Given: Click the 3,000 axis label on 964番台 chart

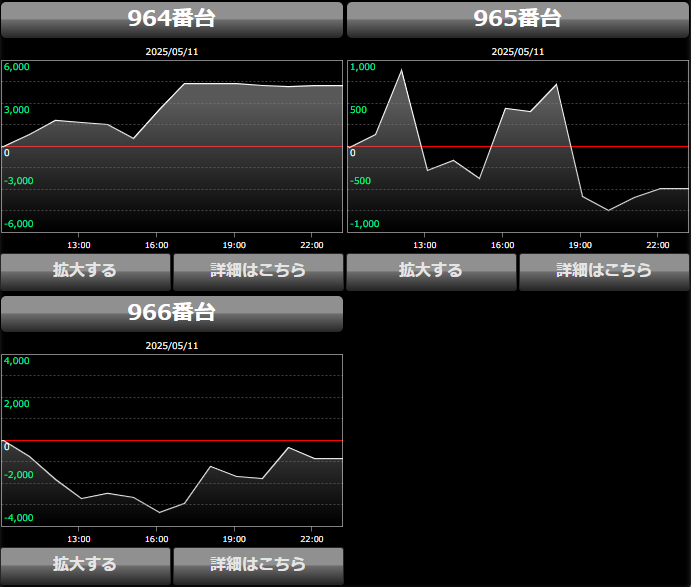Looking at the screenshot, I should (x=17, y=110).
